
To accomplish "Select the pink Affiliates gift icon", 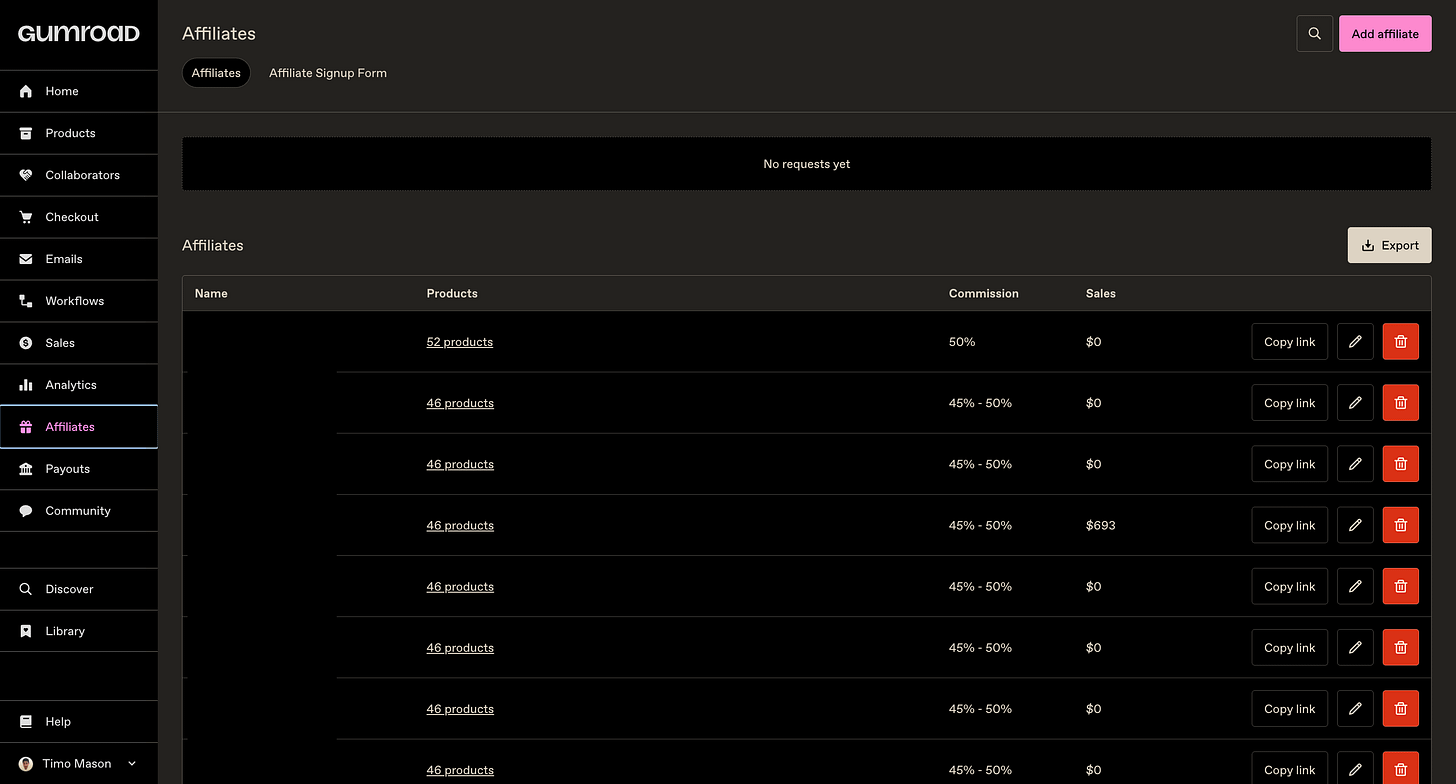I will (x=26, y=427).
